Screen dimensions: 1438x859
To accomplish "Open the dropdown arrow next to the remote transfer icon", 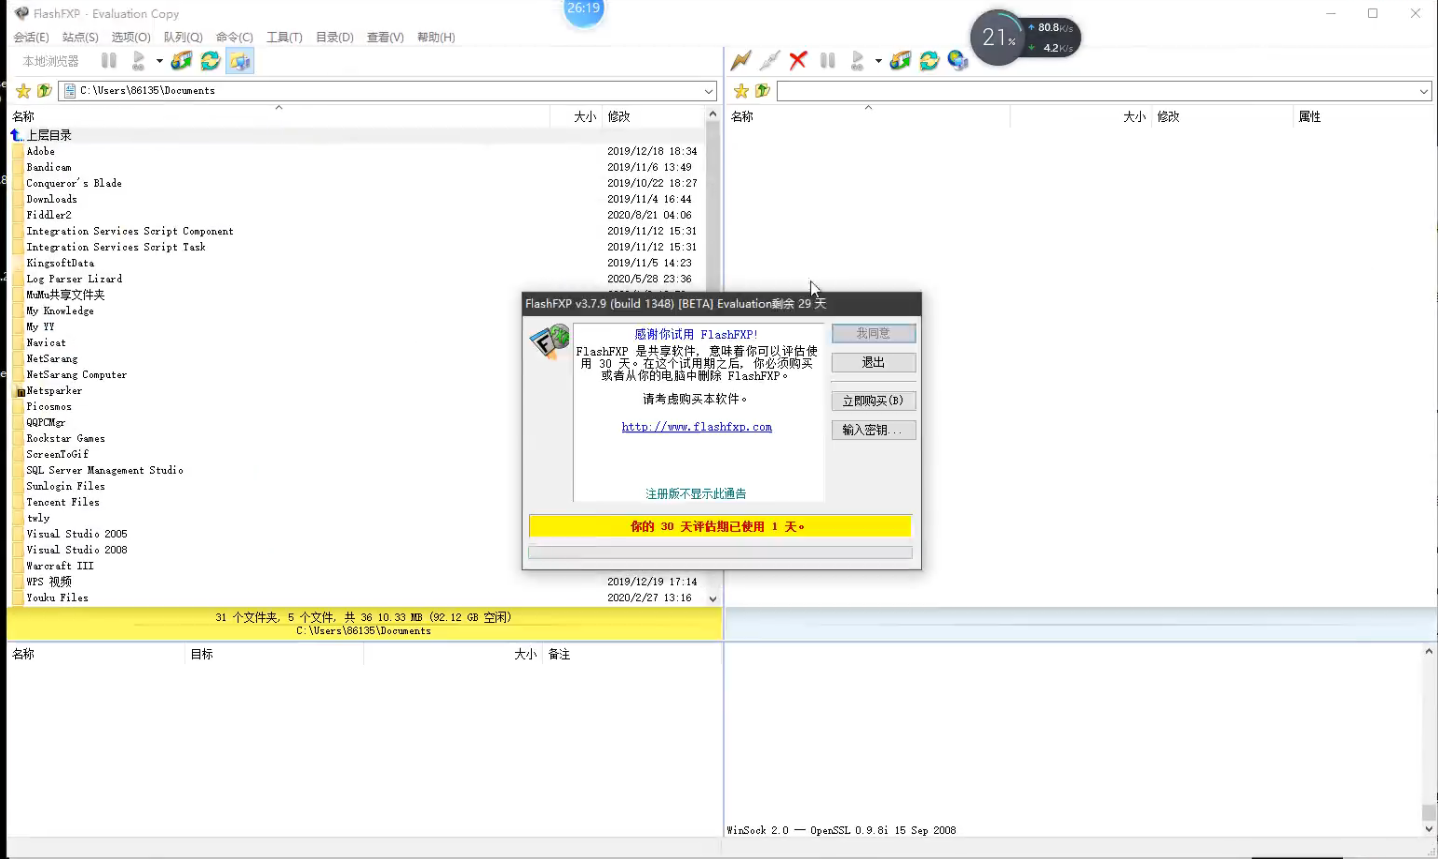I will [x=878, y=61].
